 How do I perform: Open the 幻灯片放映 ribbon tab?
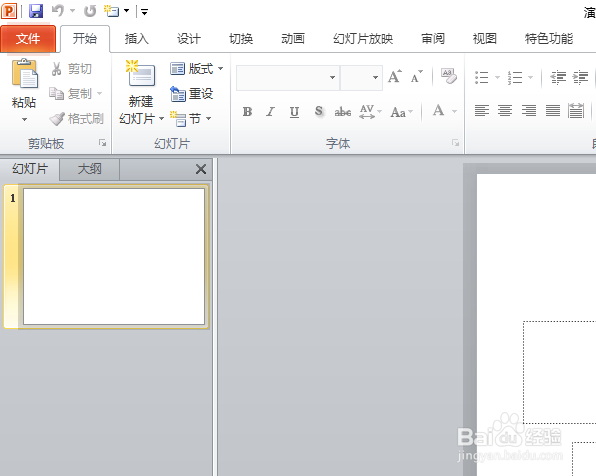click(363, 39)
